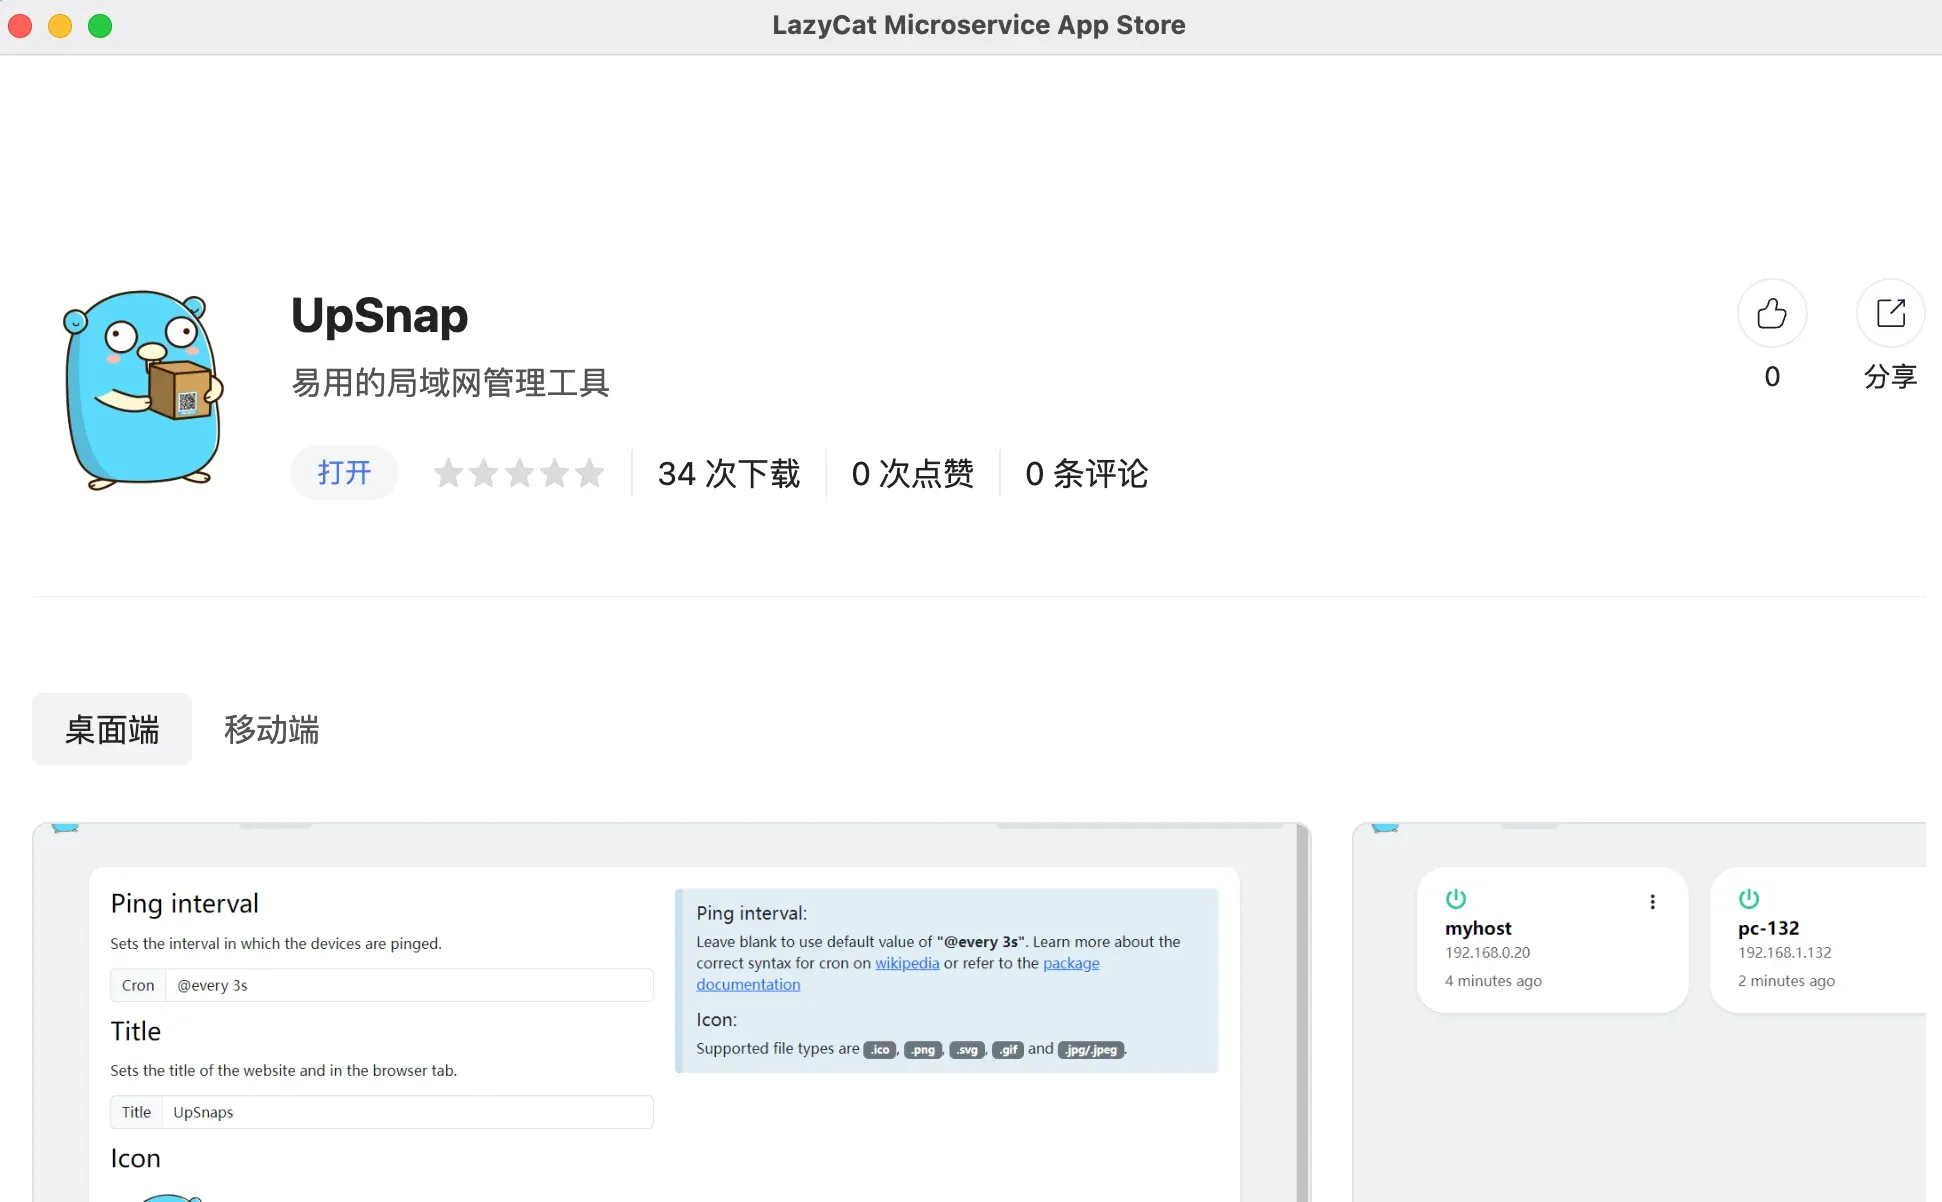Viewport: 1942px width, 1202px height.
Task: Click the share (分享) icon
Action: (x=1890, y=313)
